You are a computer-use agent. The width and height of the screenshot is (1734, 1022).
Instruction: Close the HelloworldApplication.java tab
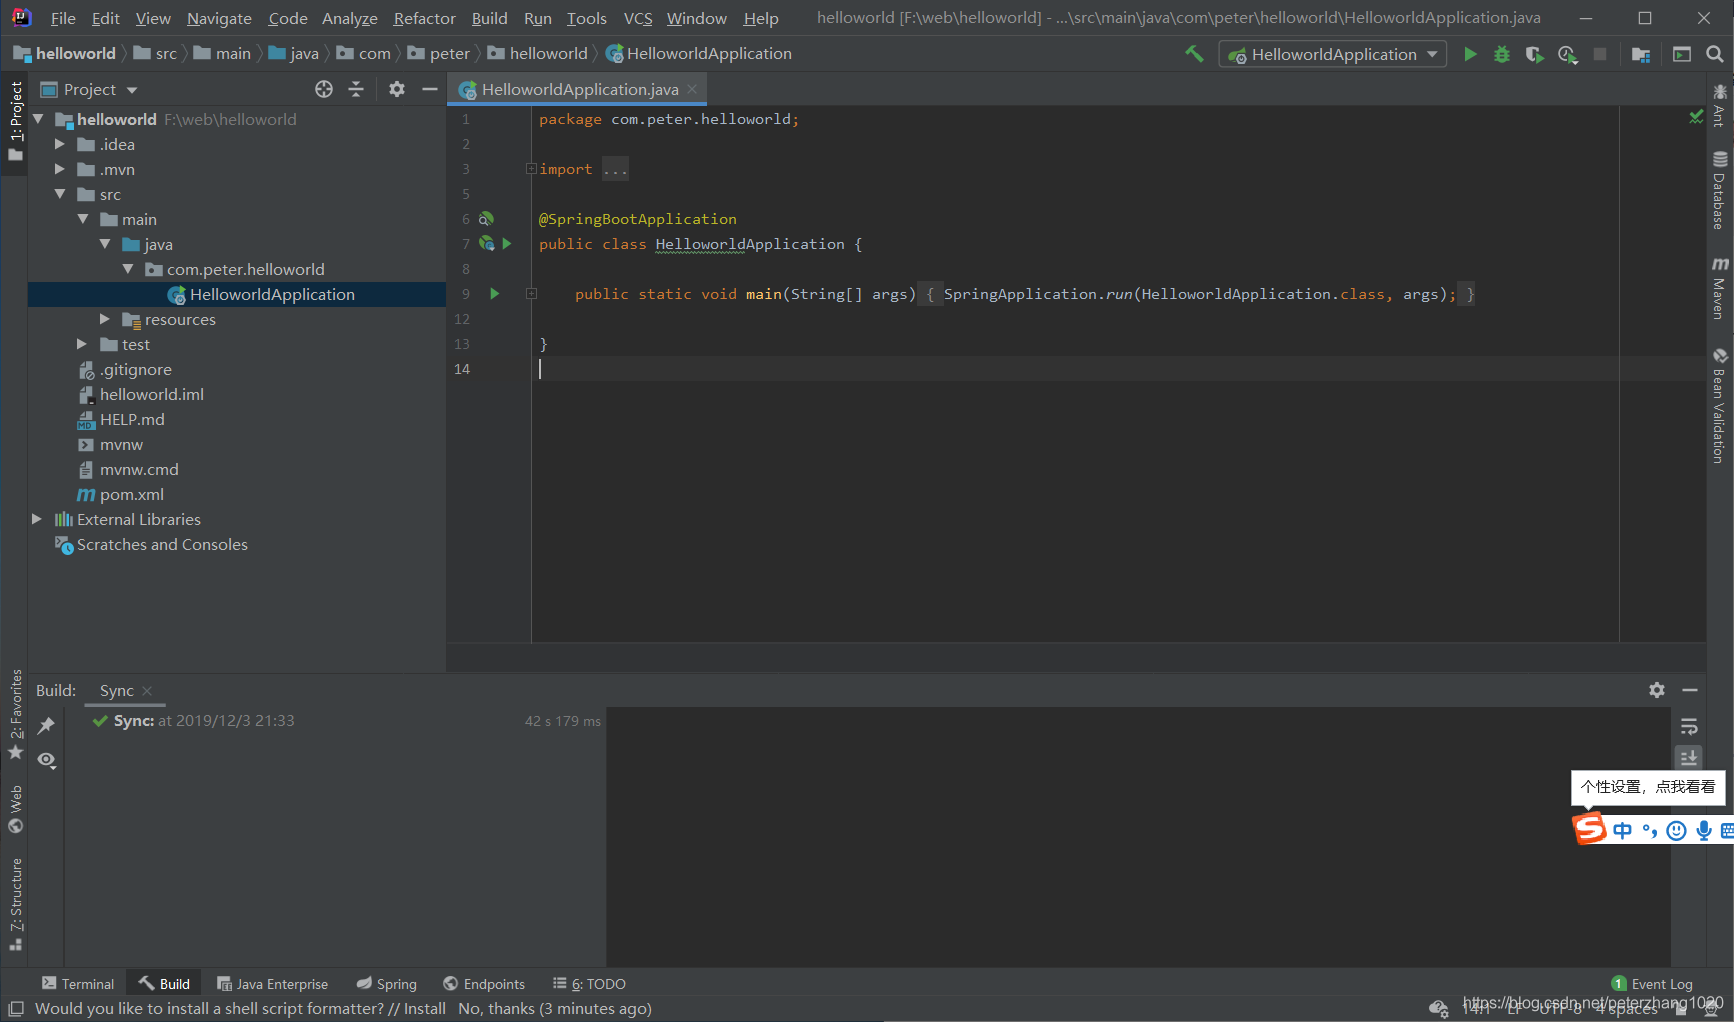click(x=692, y=89)
